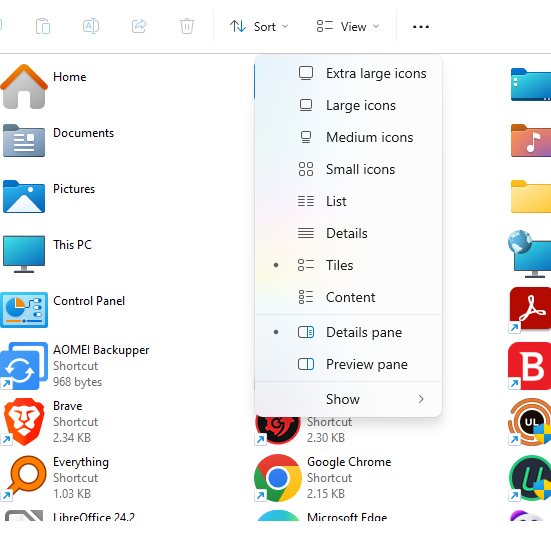Open the Sort dropdown

(x=259, y=27)
